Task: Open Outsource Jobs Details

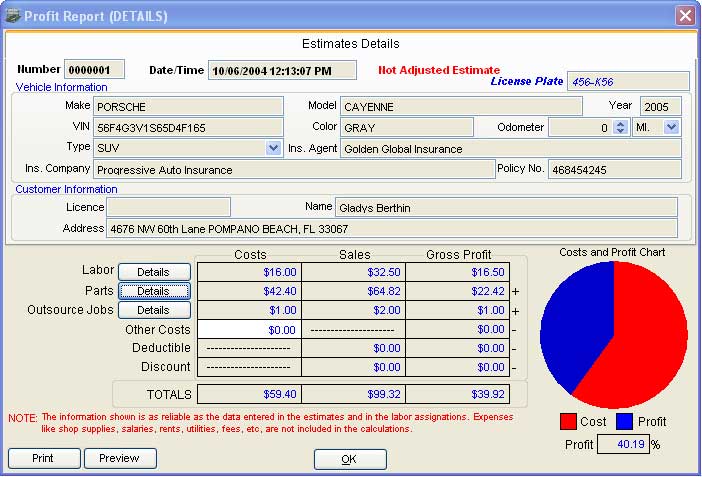Action: click(x=154, y=310)
